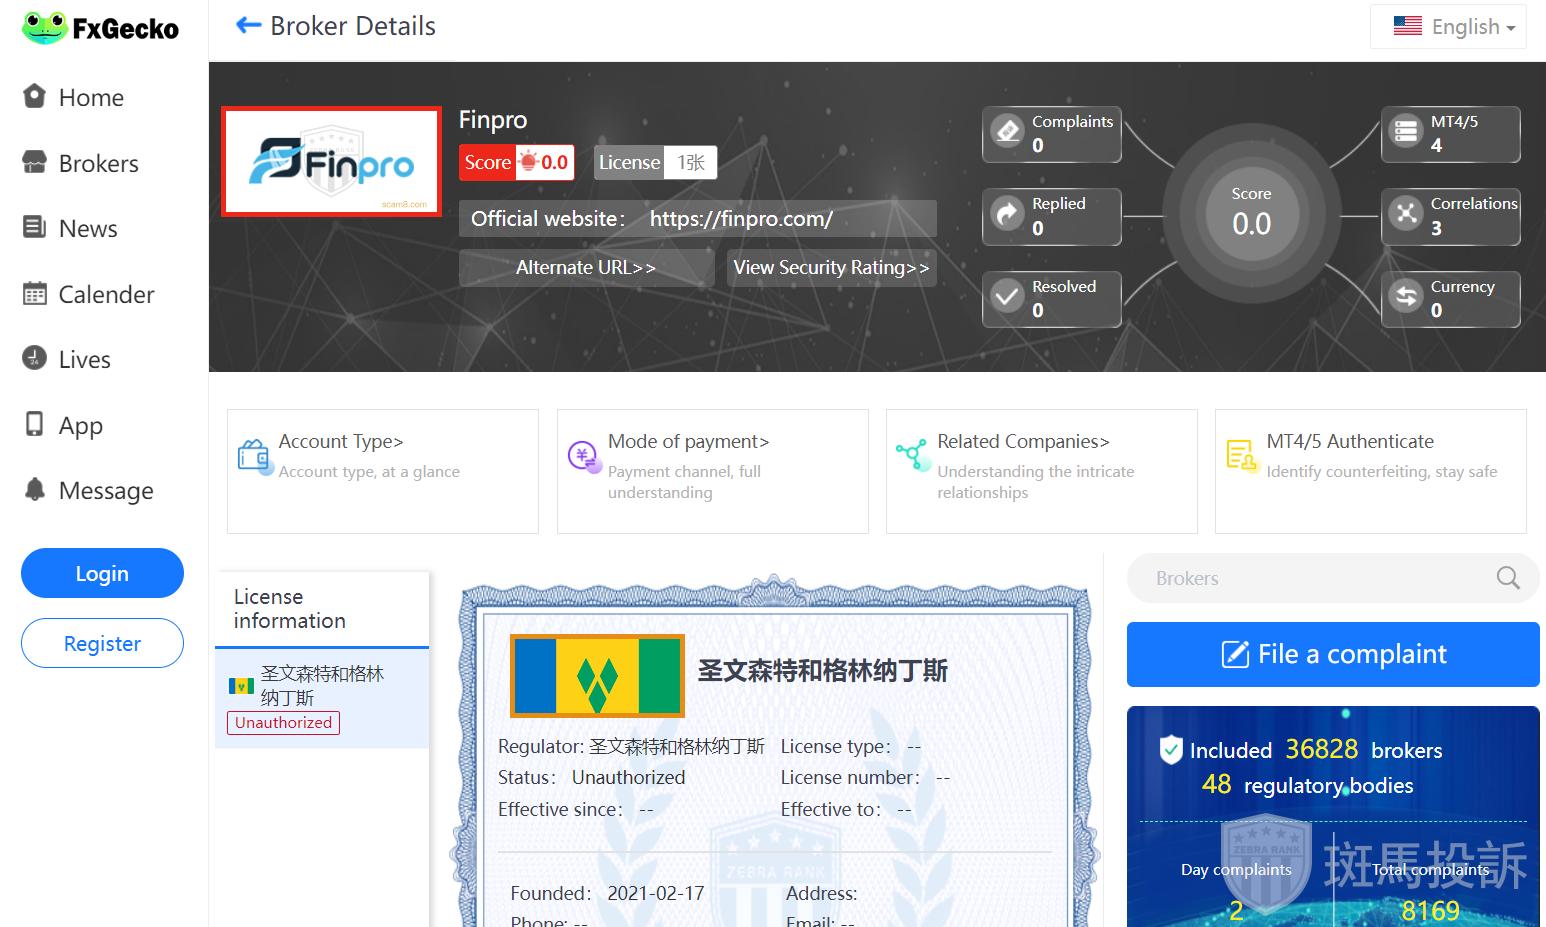
Task: Open the English language dropdown
Action: pyautogui.click(x=1455, y=27)
